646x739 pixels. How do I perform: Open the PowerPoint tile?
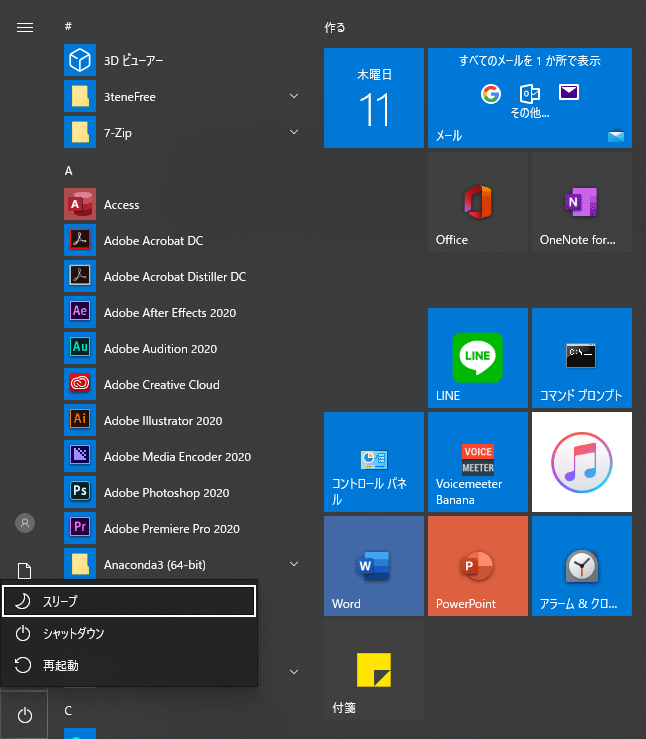(x=478, y=566)
